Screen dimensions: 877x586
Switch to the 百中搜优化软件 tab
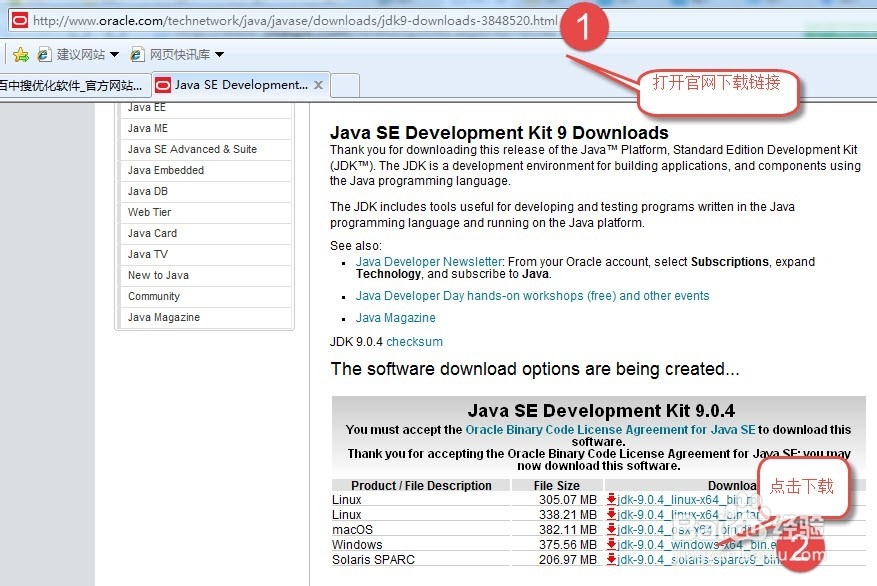(x=74, y=86)
